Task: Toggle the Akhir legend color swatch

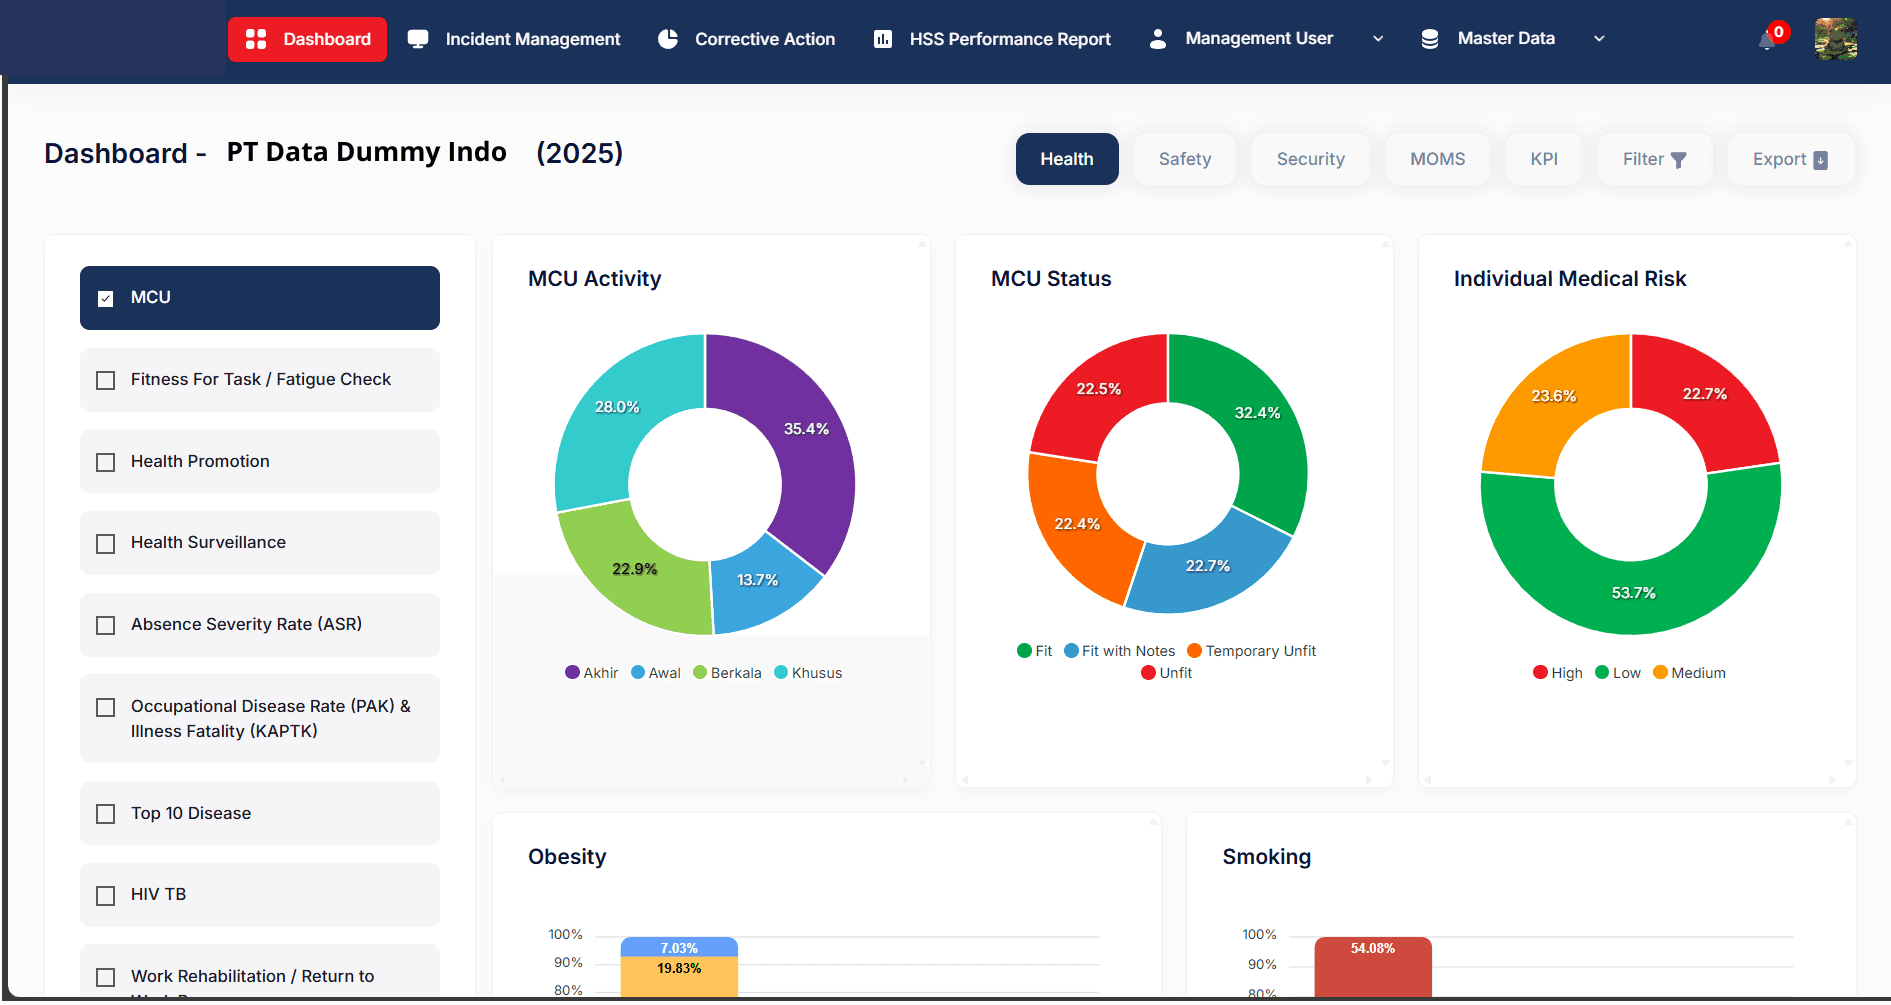Action: click(x=572, y=673)
